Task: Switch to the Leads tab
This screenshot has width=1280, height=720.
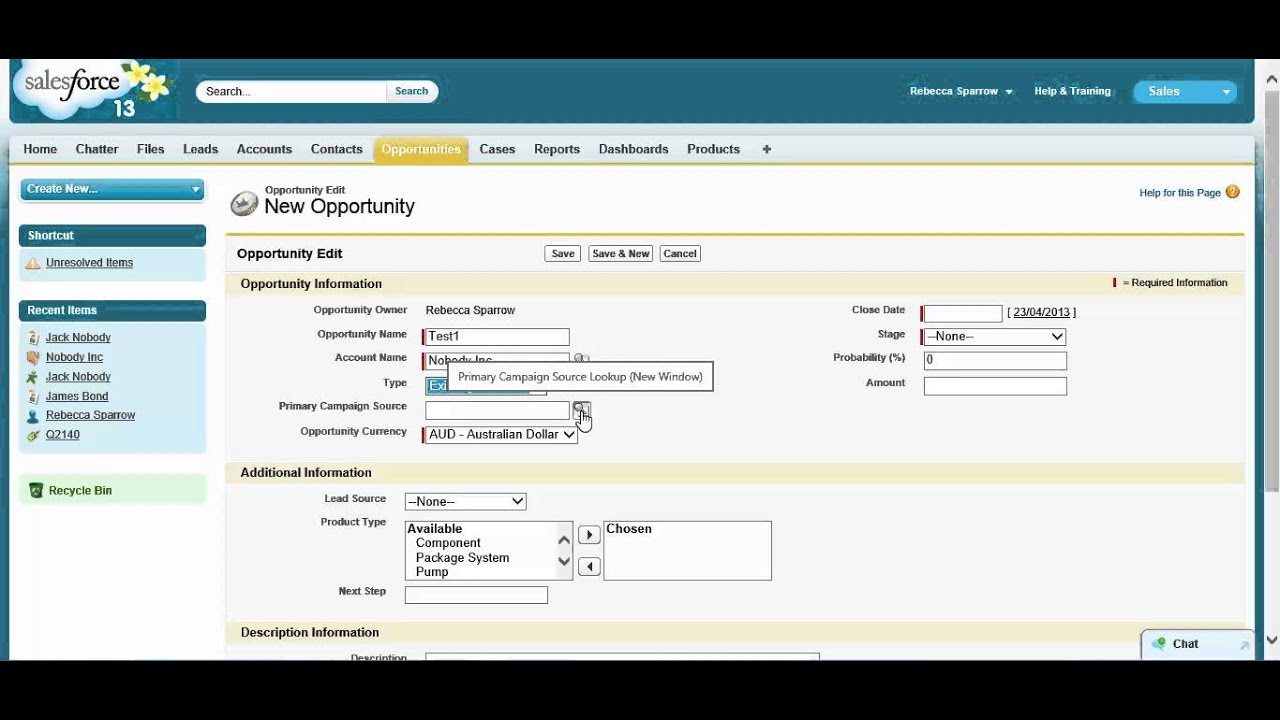Action: (200, 149)
